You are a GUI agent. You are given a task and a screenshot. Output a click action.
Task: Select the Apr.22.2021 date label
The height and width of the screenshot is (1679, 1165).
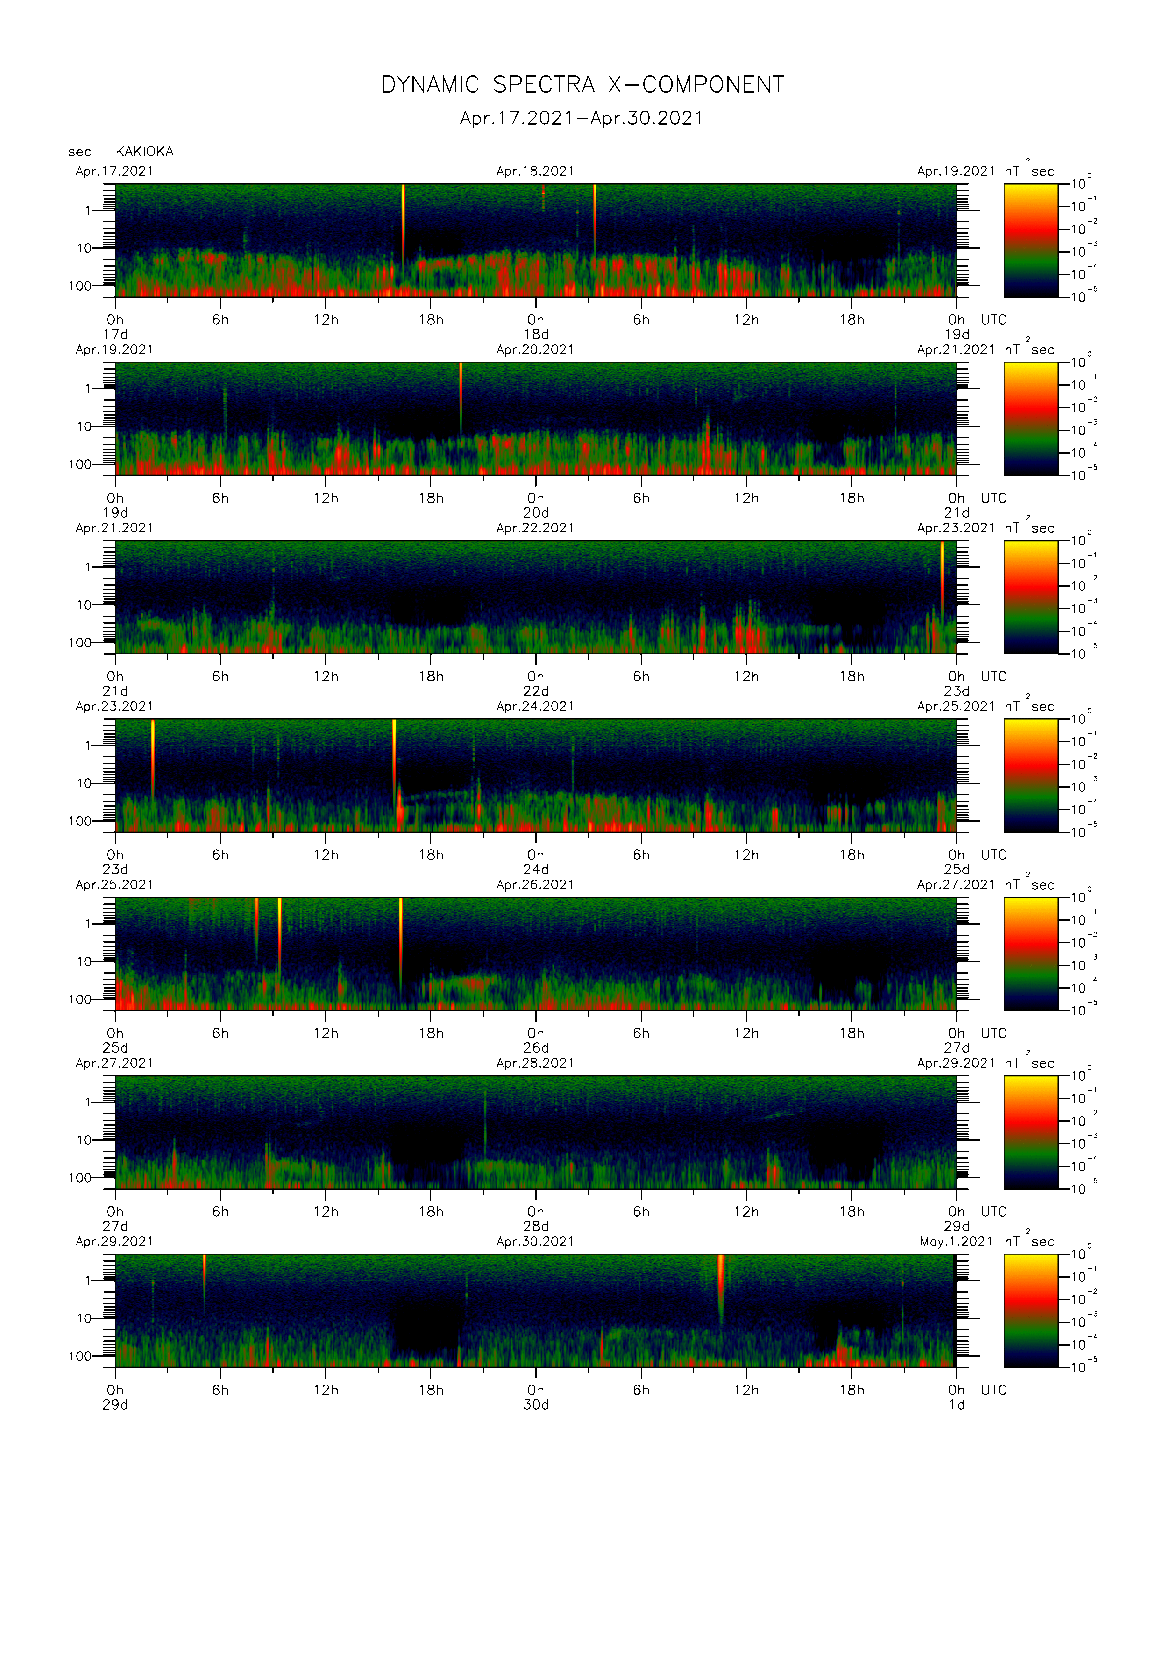[x=535, y=527]
